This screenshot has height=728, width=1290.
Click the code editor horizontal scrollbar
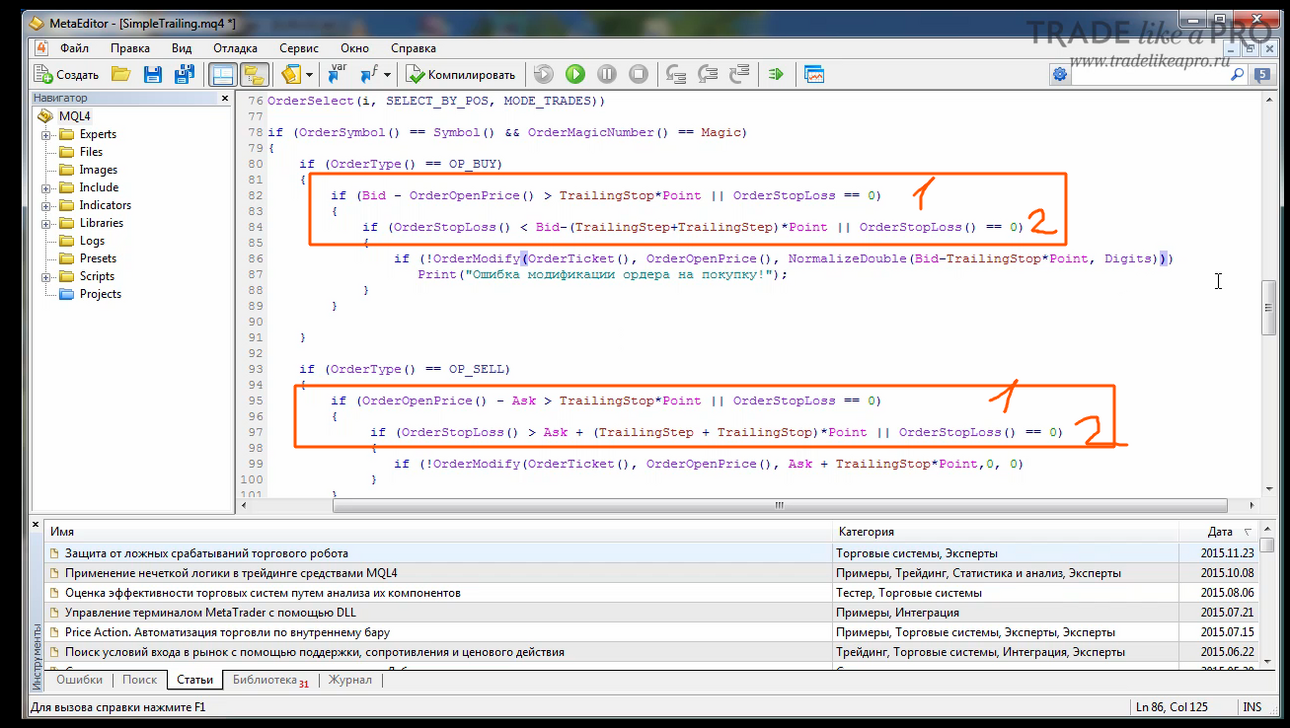(x=780, y=506)
